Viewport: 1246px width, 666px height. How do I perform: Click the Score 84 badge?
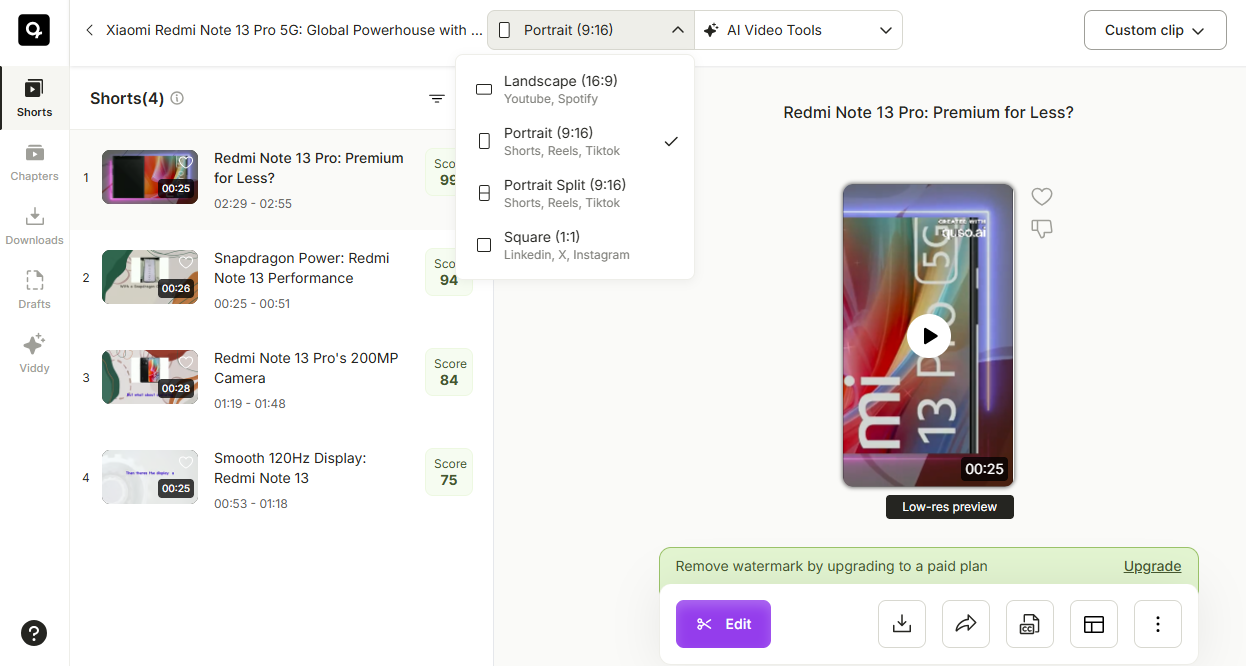tap(449, 372)
